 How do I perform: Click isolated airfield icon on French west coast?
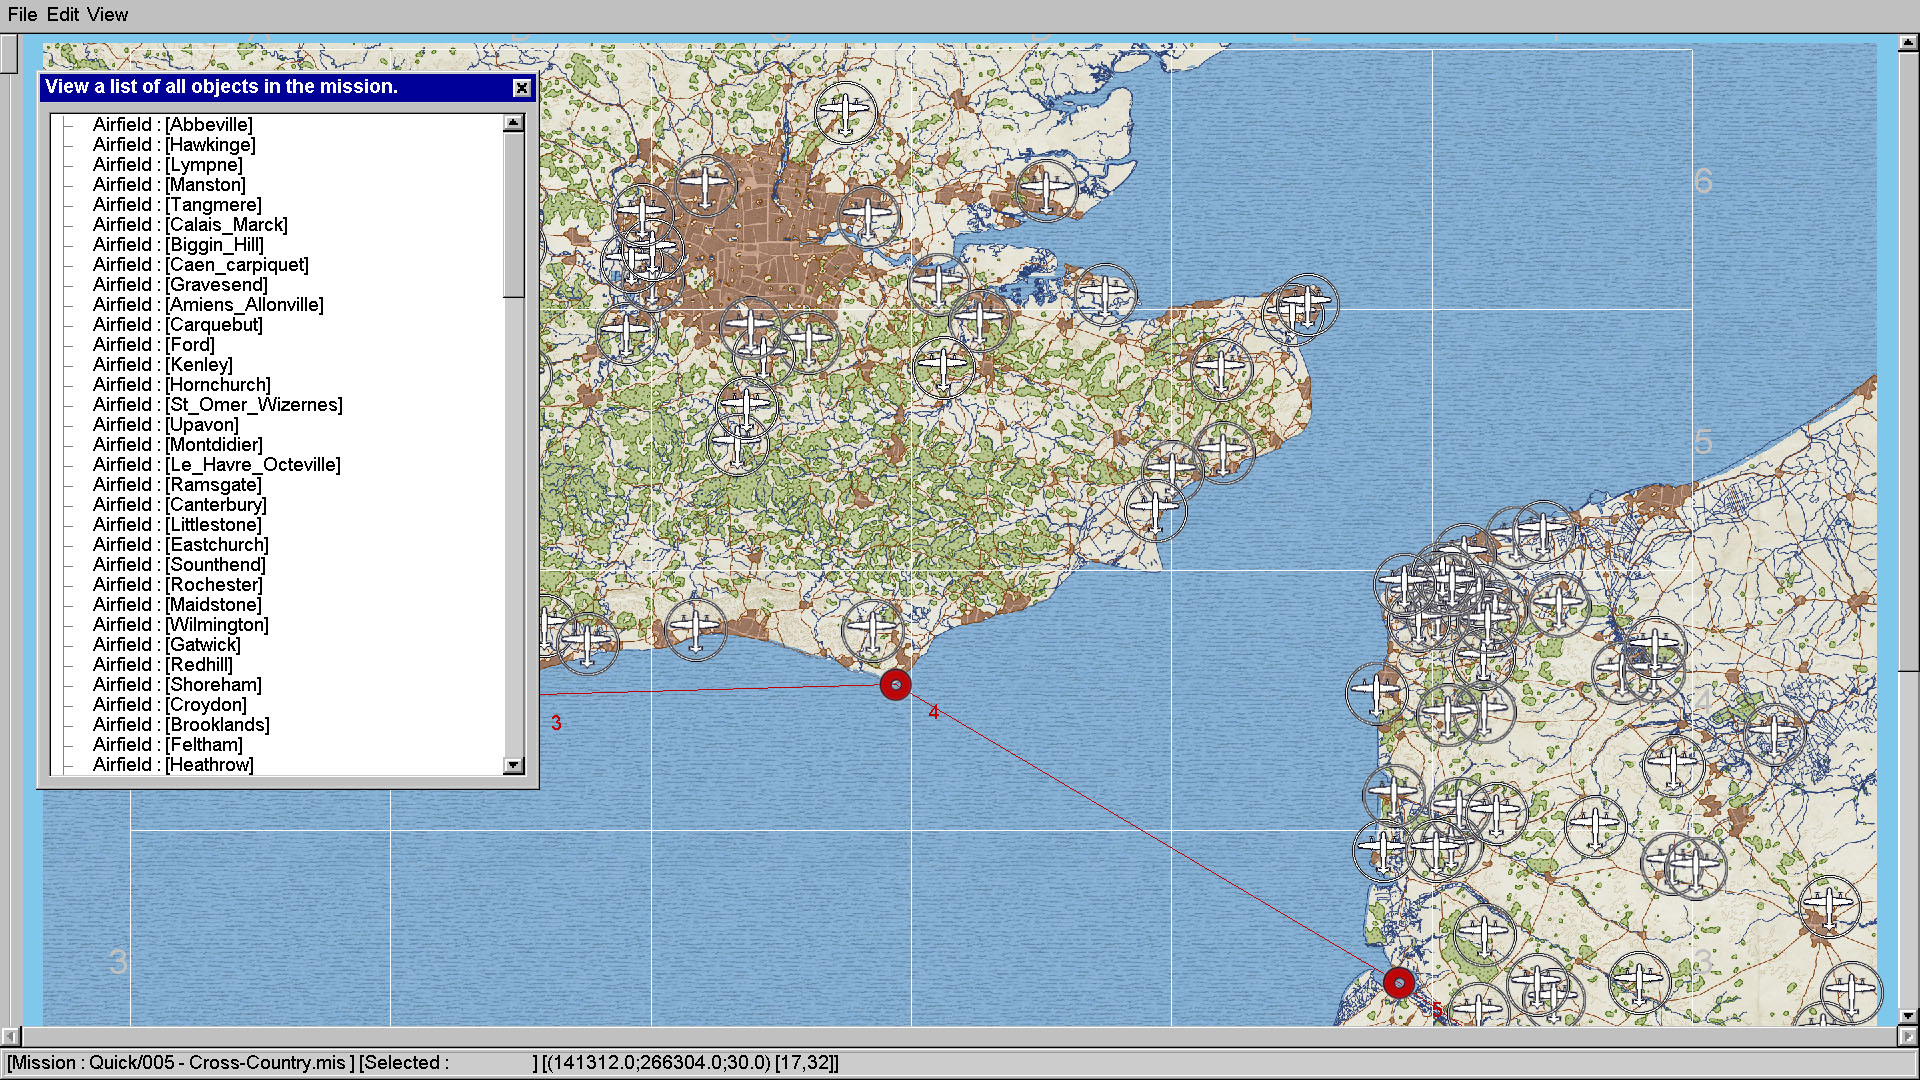tap(1377, 692)
